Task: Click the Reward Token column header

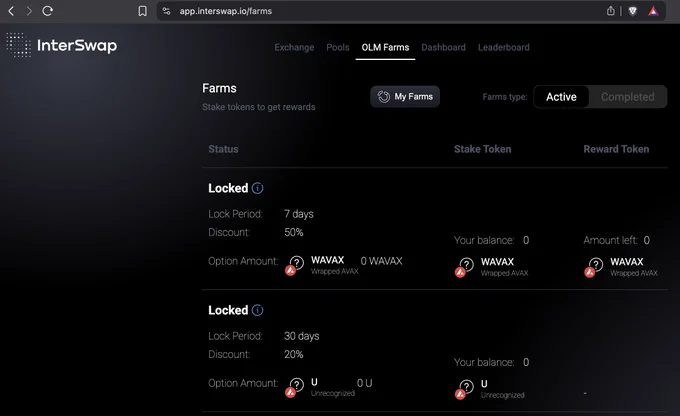Action: pos(616,149)
